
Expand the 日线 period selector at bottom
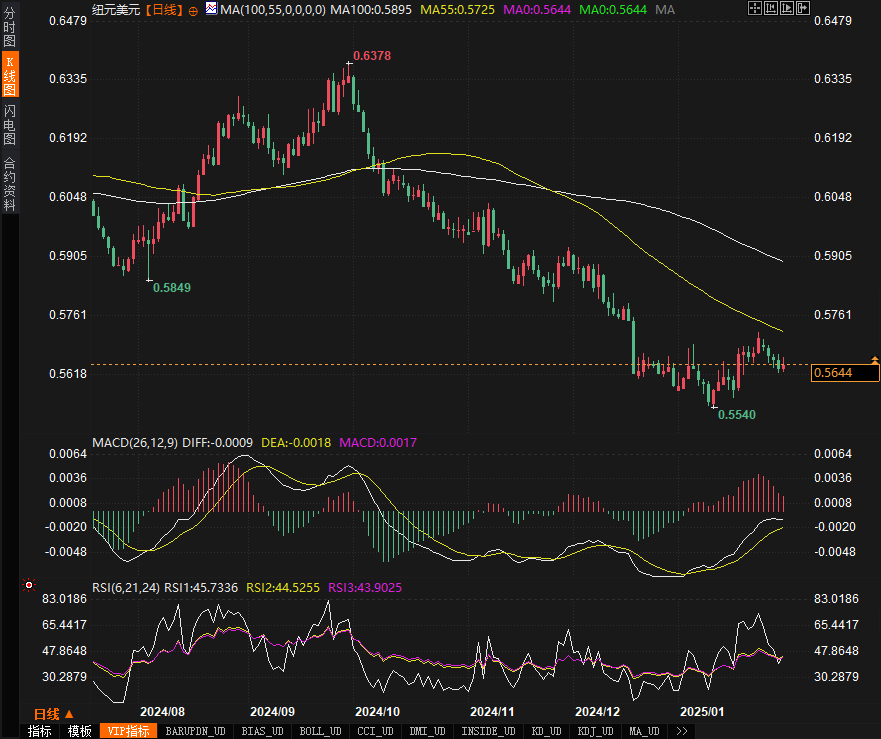53,714
